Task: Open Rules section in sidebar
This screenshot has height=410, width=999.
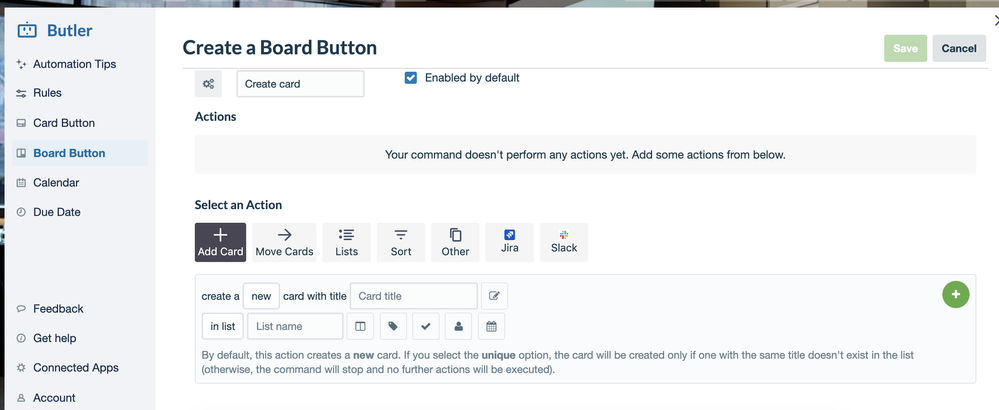Action: coord(47,93)
